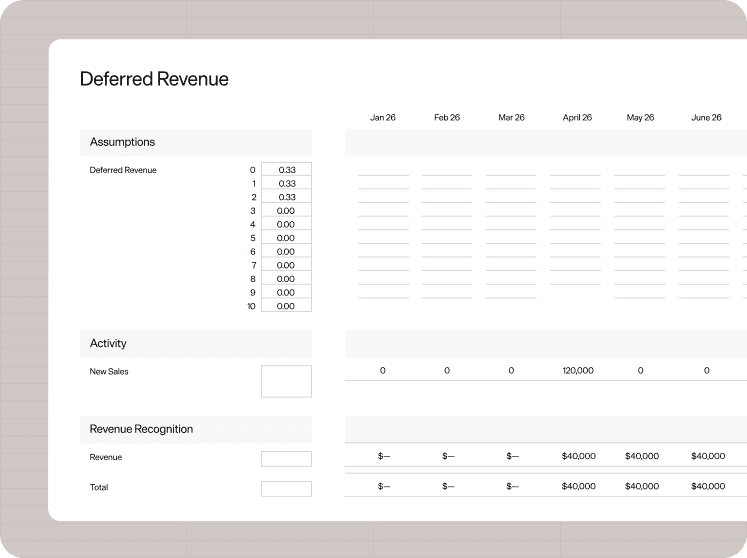The width and height of the screenshot is (747, 558).
Task: Select the Deferred Revenue row 9 value cell
Action: (x=286, y=292)
